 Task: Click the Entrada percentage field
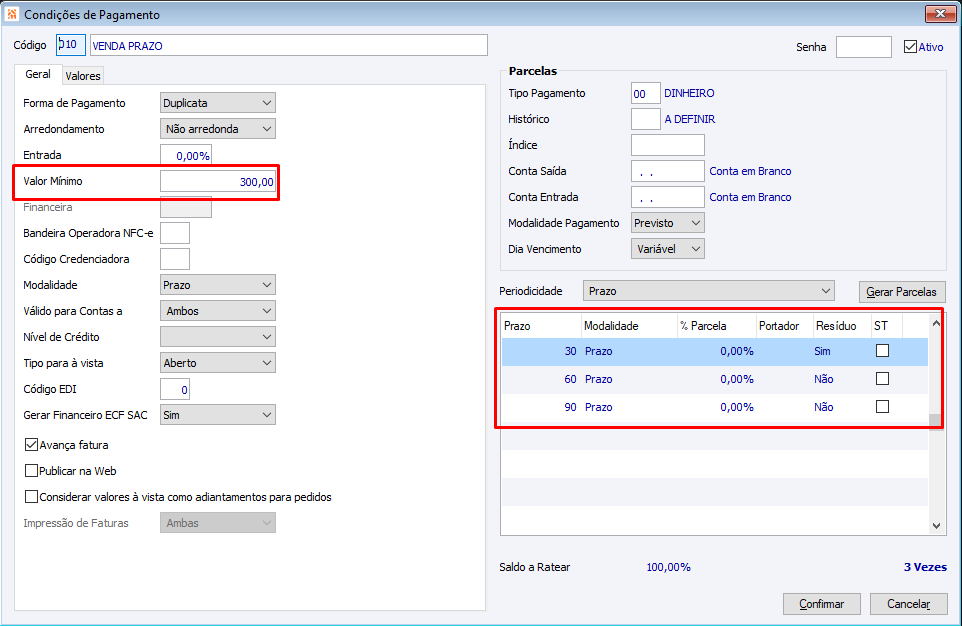pos(186,155)
